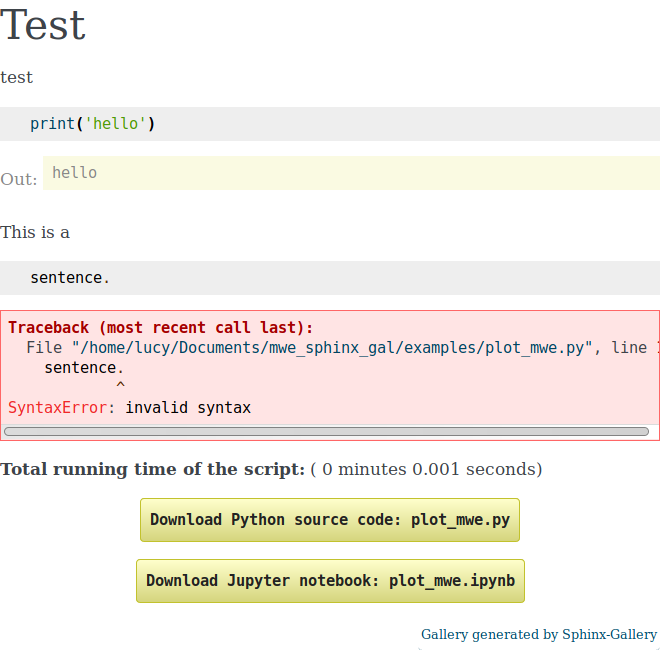Click Download Python source code button
660x650 pixels.
pos(330,520)
